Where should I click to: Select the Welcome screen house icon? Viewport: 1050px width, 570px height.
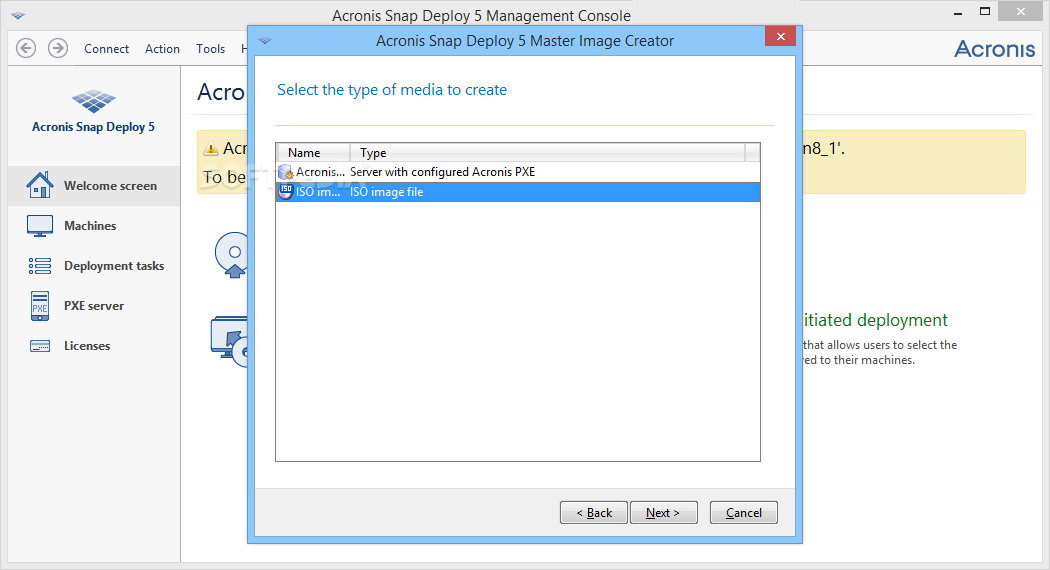[x=40, y=185]
